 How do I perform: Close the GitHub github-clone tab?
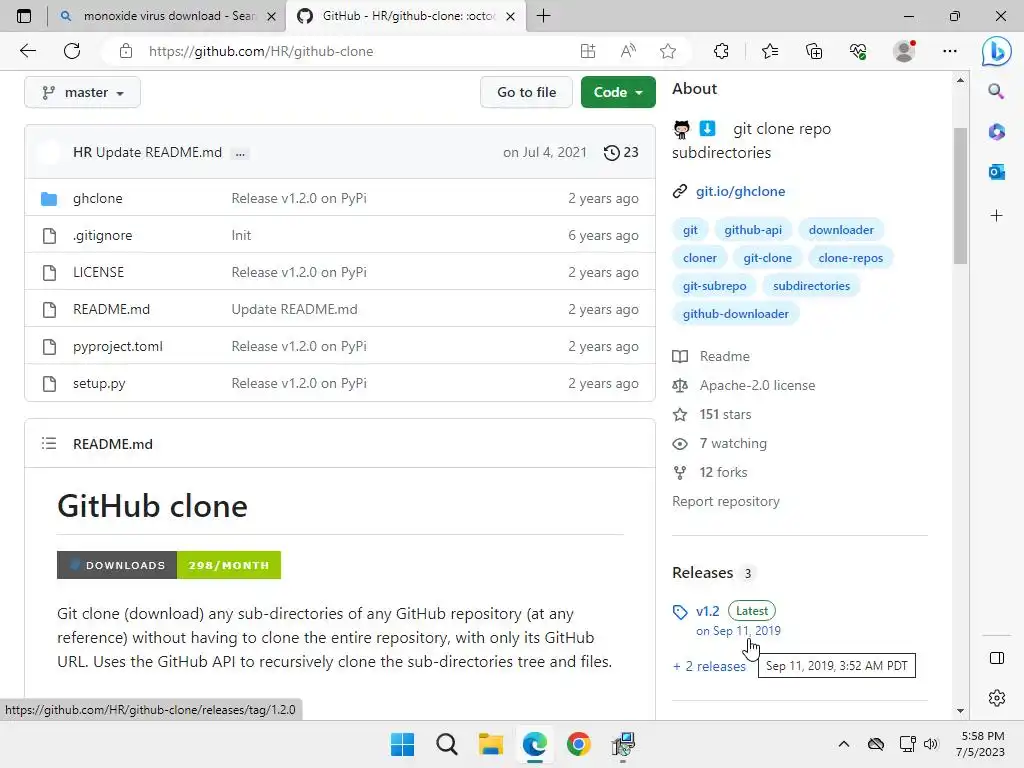511,16
